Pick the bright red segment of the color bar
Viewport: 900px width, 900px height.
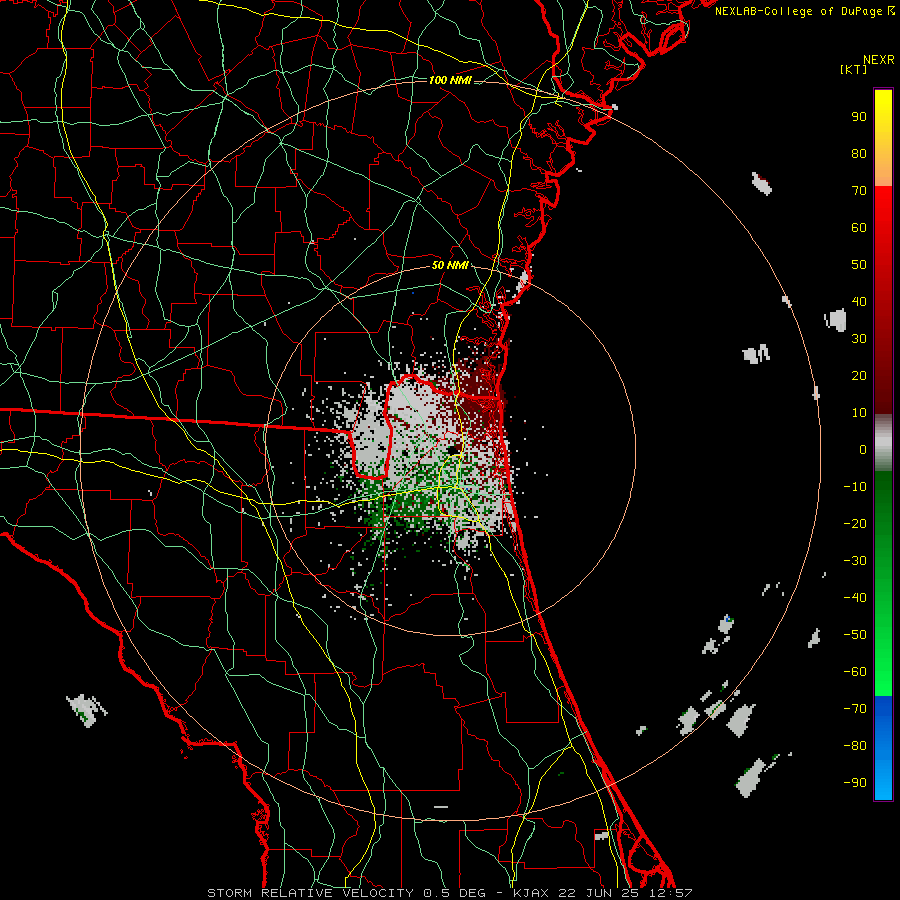point(883,210)
